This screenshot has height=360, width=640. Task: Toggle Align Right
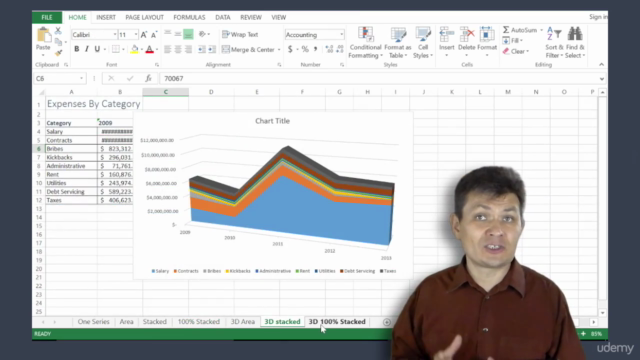pyautogui.click(x=188, y=49)
